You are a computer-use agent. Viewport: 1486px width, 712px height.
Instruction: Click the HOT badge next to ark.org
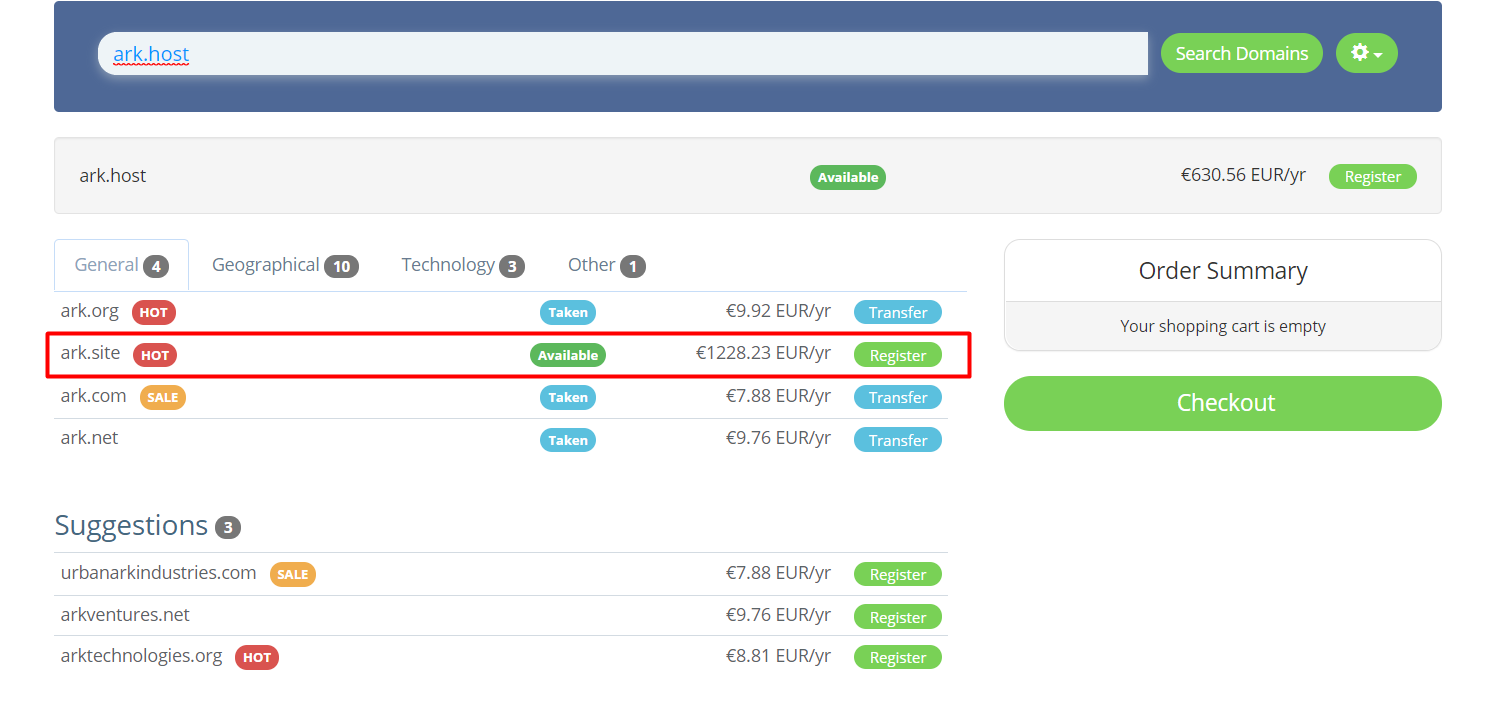(x=153, y=312)
